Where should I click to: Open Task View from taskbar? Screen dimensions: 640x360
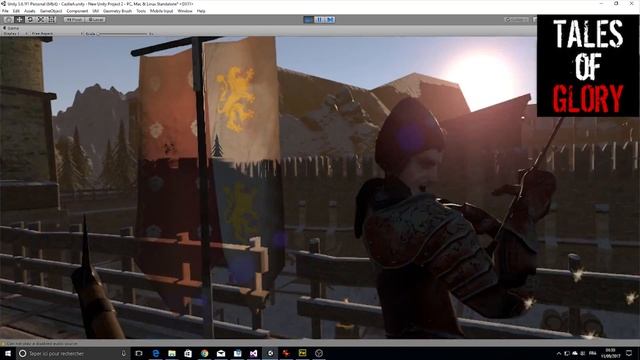coord(139,353)
